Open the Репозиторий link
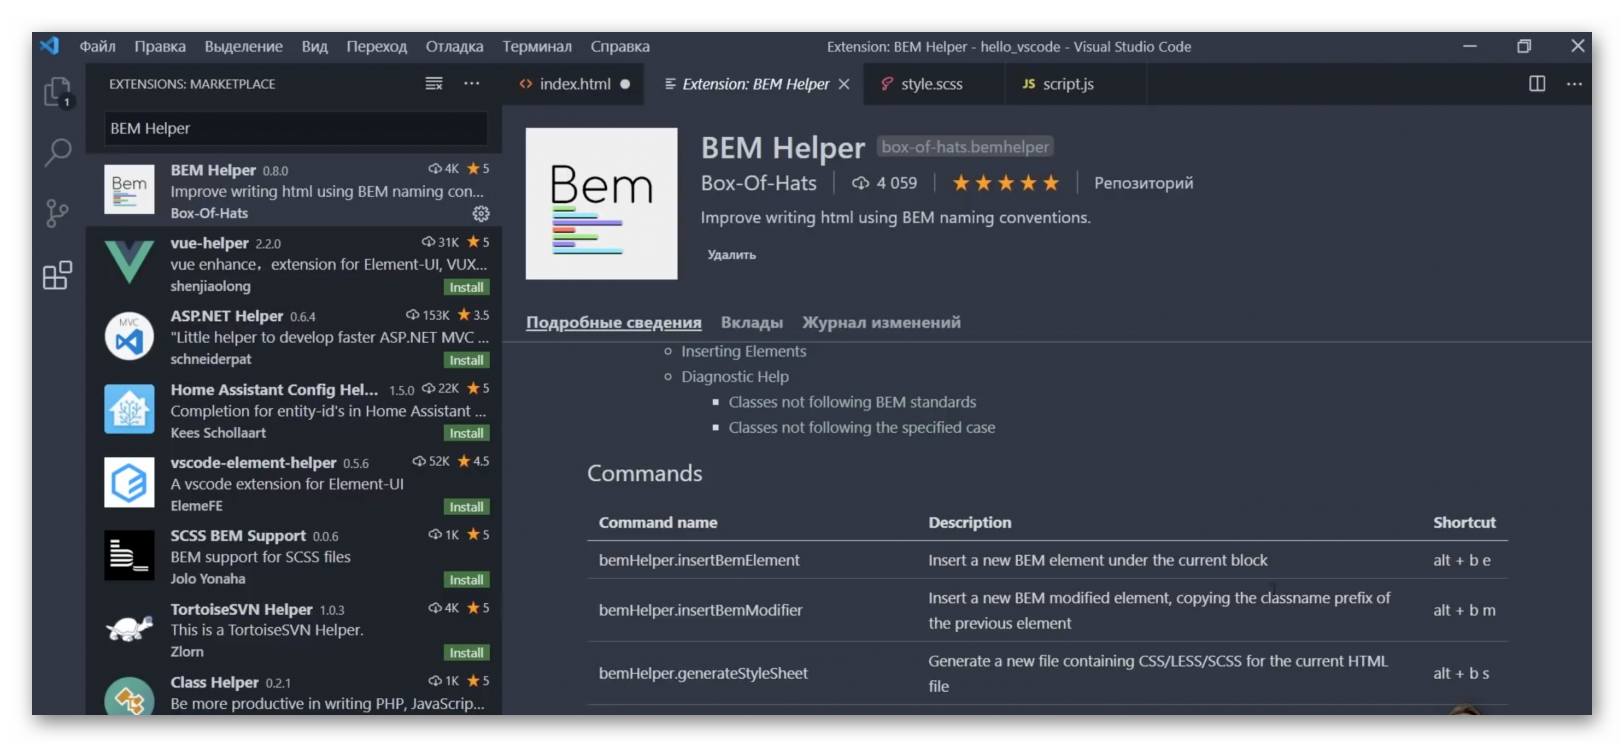The height and width of the screenshot is (750, 1624). click(x=1143, y=183)
